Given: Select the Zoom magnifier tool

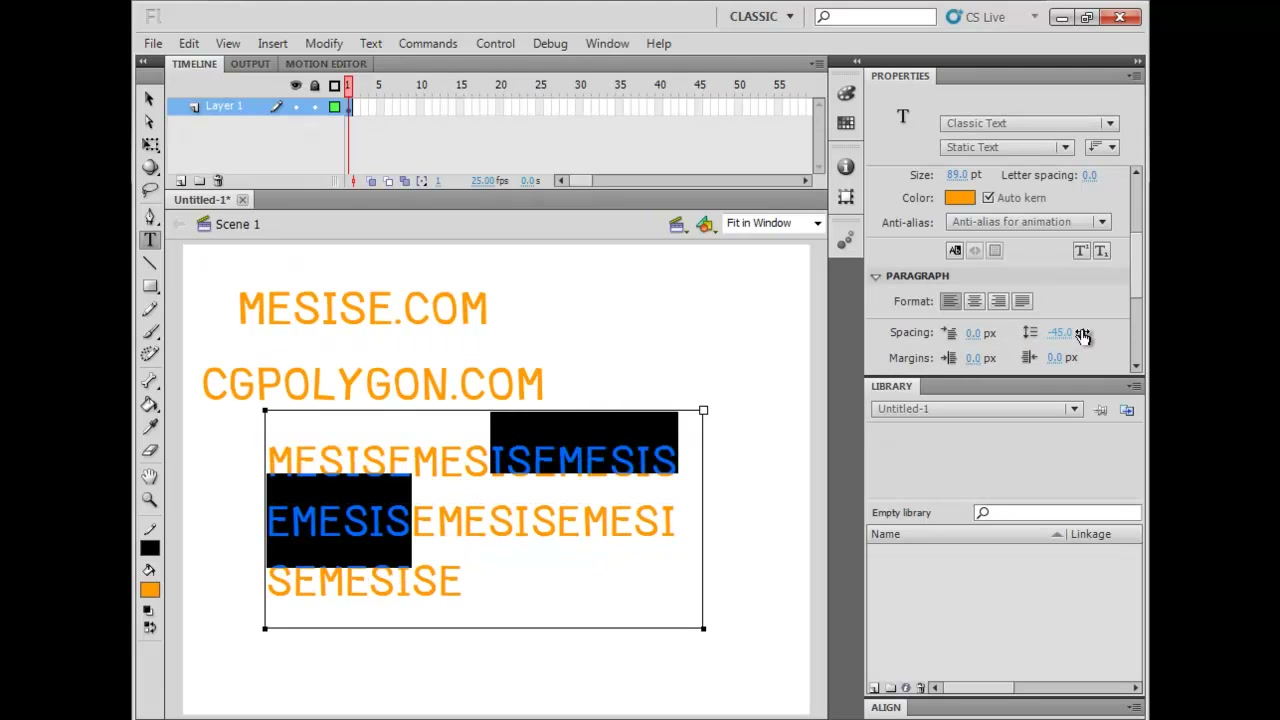Looking at the screenshot, I should coord(150,499).
